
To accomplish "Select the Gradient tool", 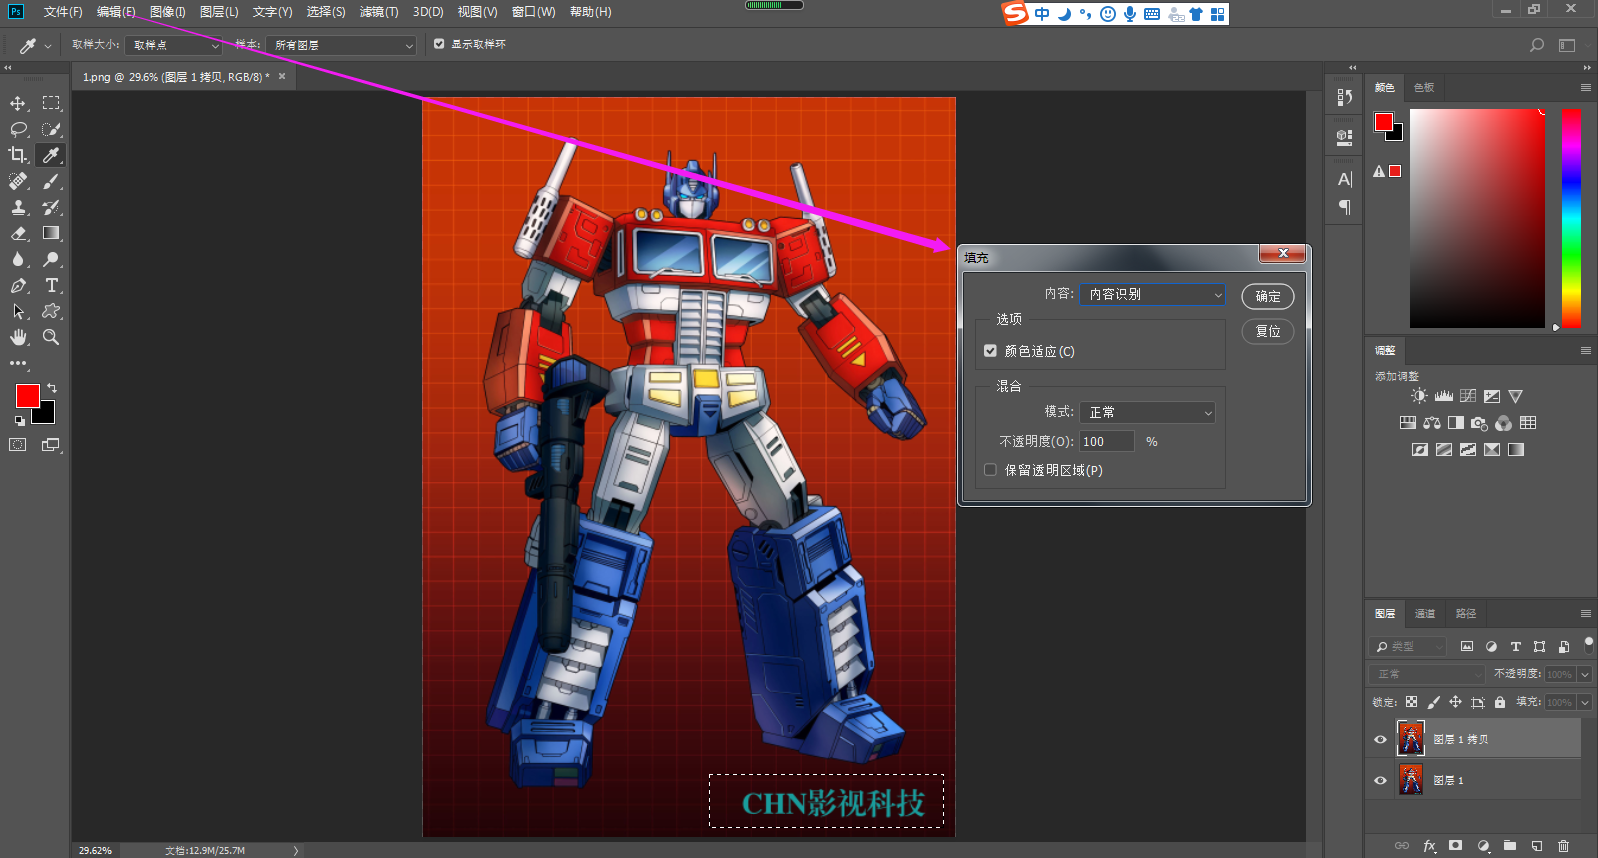I will pyautogui.click(x=51, y=233).
